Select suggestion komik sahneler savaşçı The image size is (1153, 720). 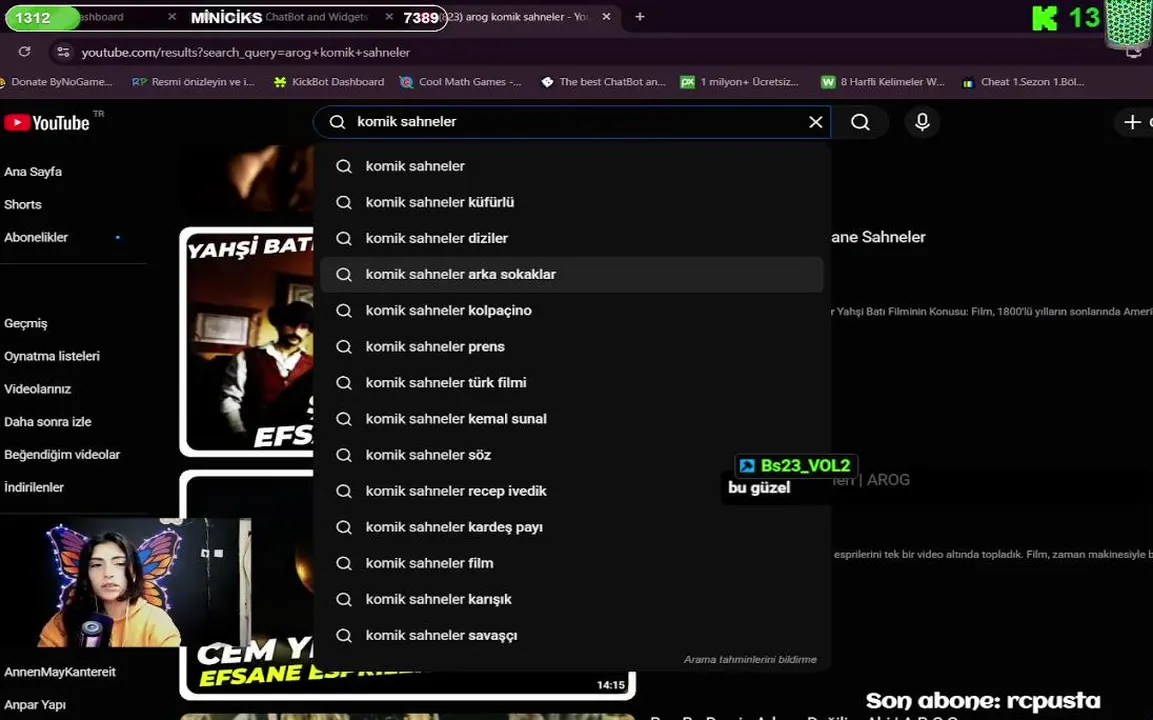click(572, 635)
